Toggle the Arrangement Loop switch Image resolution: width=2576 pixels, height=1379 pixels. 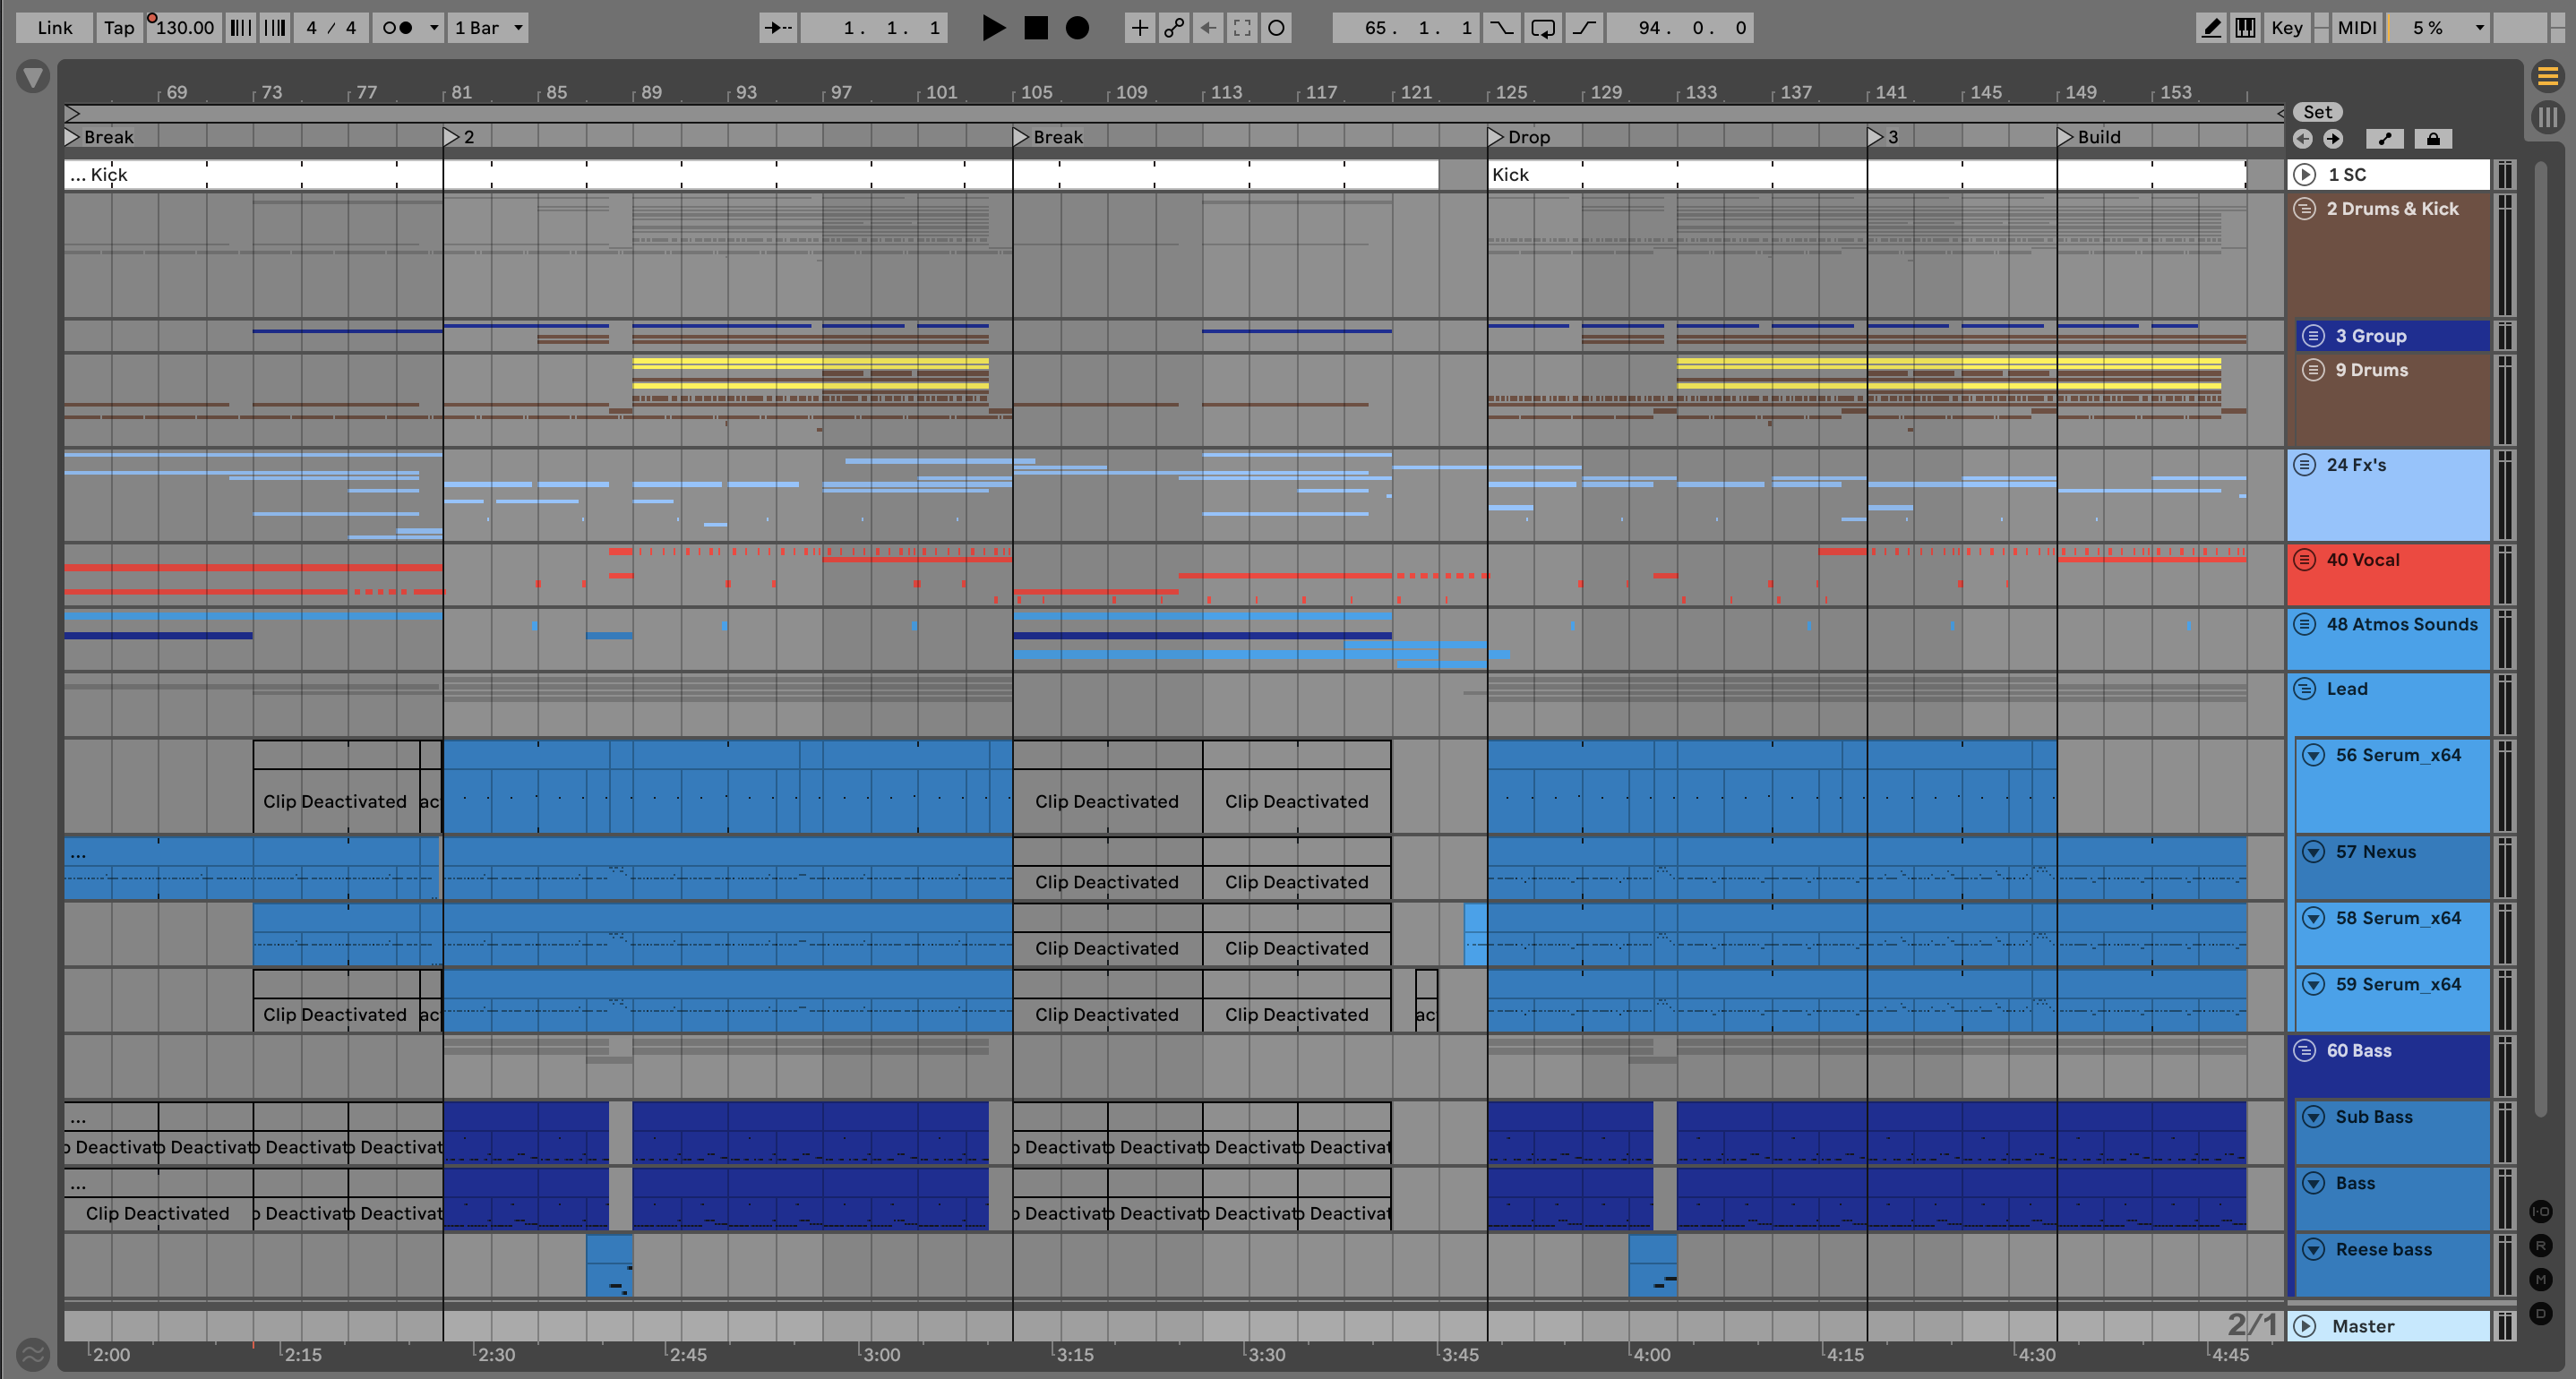pos(1543,28)
